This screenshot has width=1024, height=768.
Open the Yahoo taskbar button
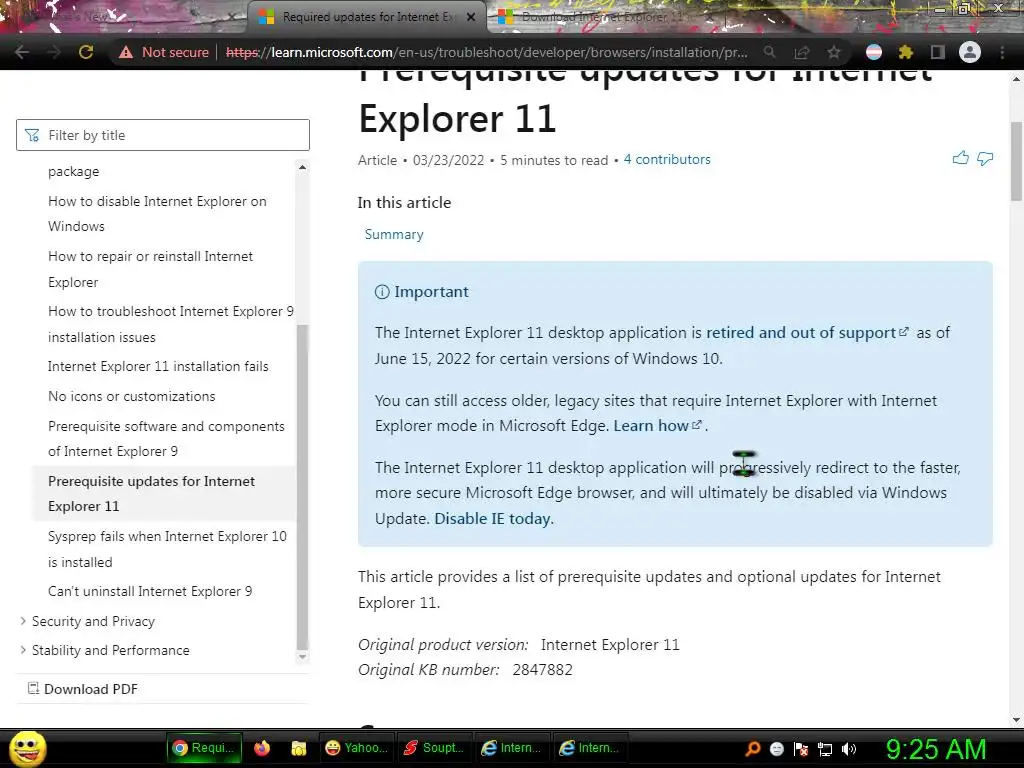coord(356,748)
